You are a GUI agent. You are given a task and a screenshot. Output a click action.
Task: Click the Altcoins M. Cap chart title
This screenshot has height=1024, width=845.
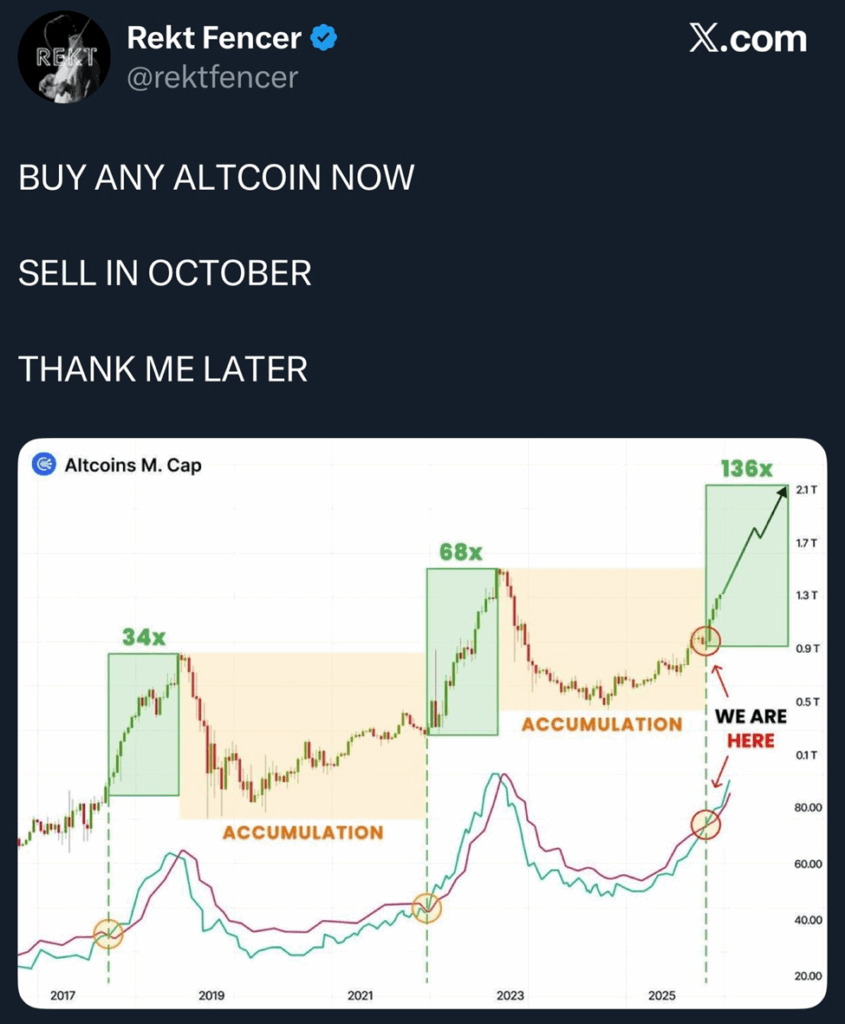coord(133,465)
